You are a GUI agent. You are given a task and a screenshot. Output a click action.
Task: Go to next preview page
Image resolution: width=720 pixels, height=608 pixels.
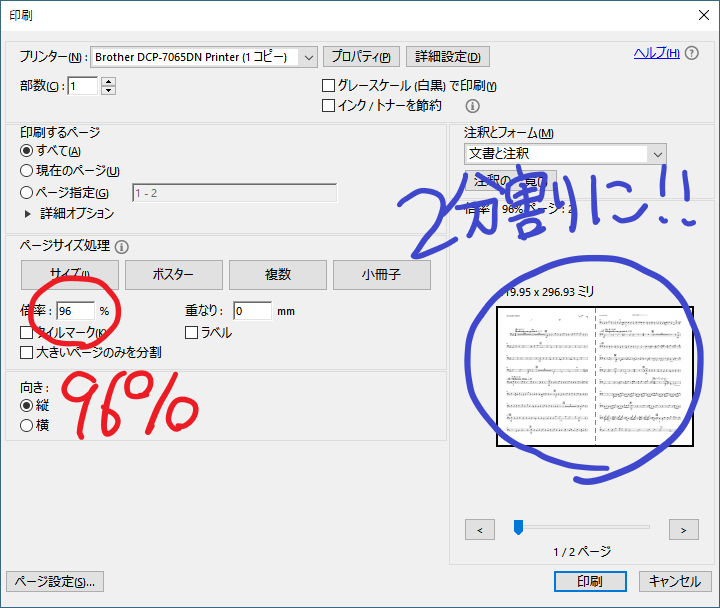coord(684,530)
